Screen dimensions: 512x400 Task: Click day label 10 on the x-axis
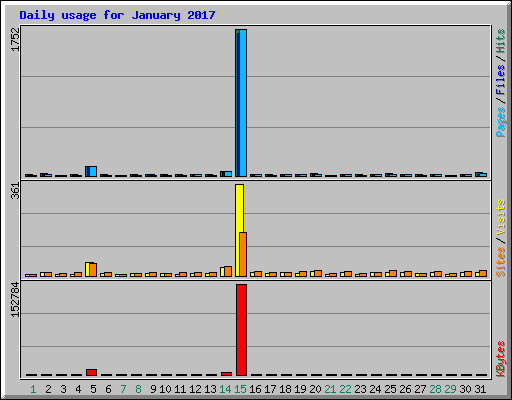point(165,389)
